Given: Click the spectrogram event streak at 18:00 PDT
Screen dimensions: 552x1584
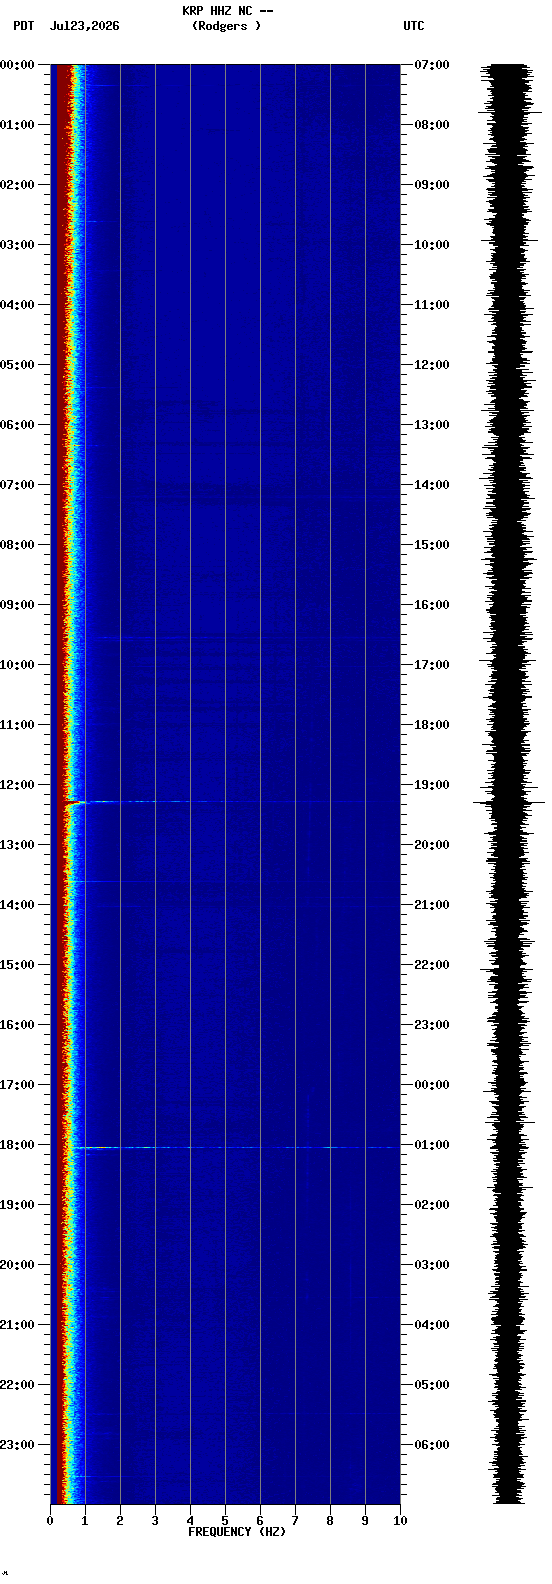Looking at the screenshot, I should pos(235,1147).
